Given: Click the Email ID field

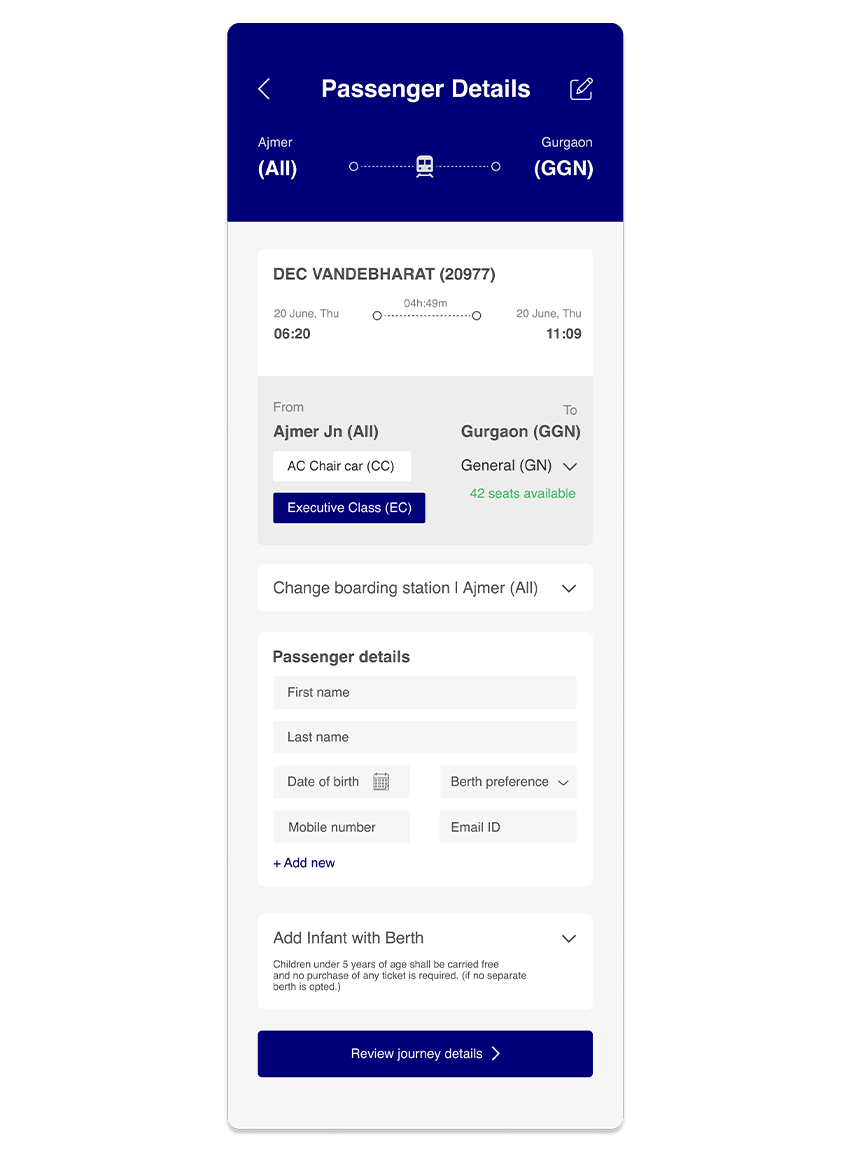Looking at the screenshot, I should [x=507, y=827].
